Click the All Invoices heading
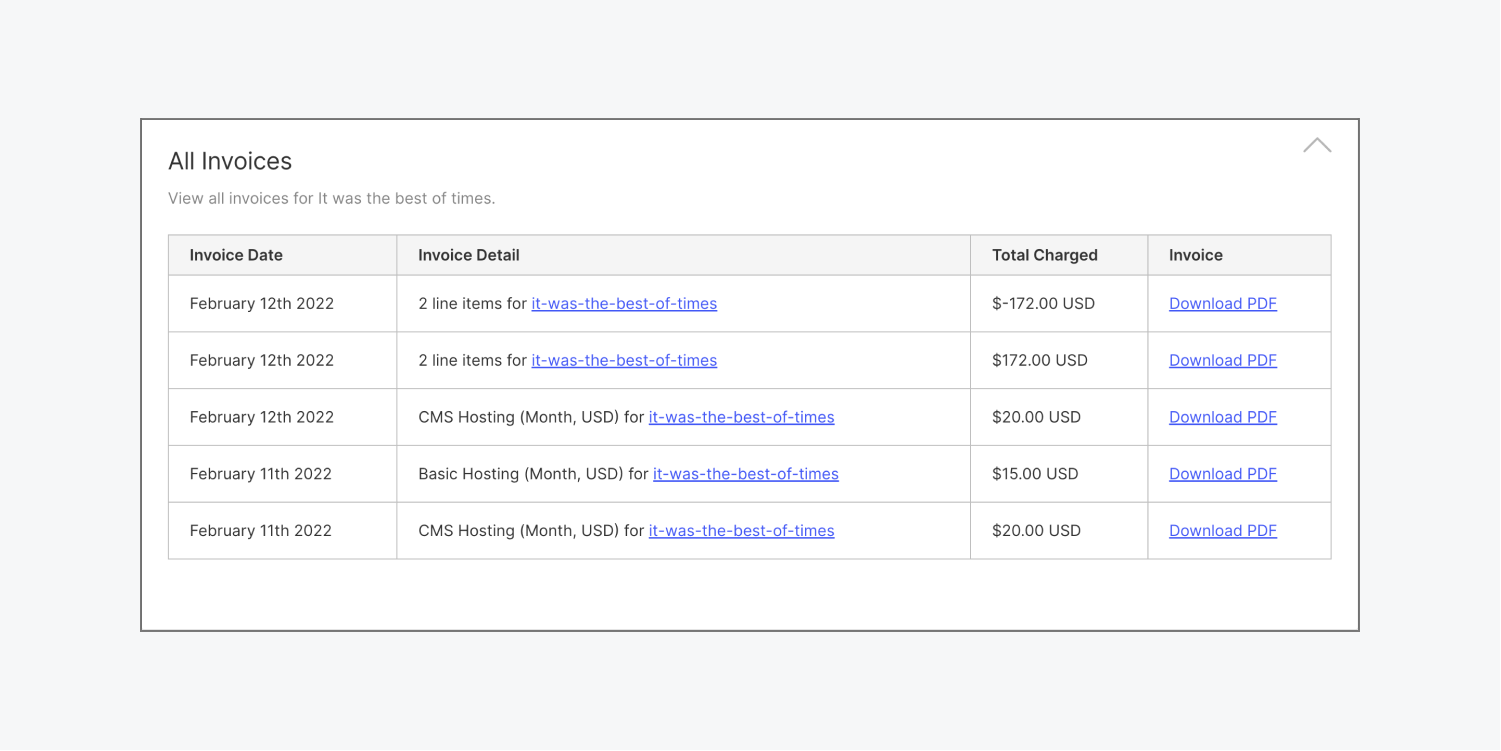The width and height of the screenshot is (1501, 751). (x=229, y=161)
